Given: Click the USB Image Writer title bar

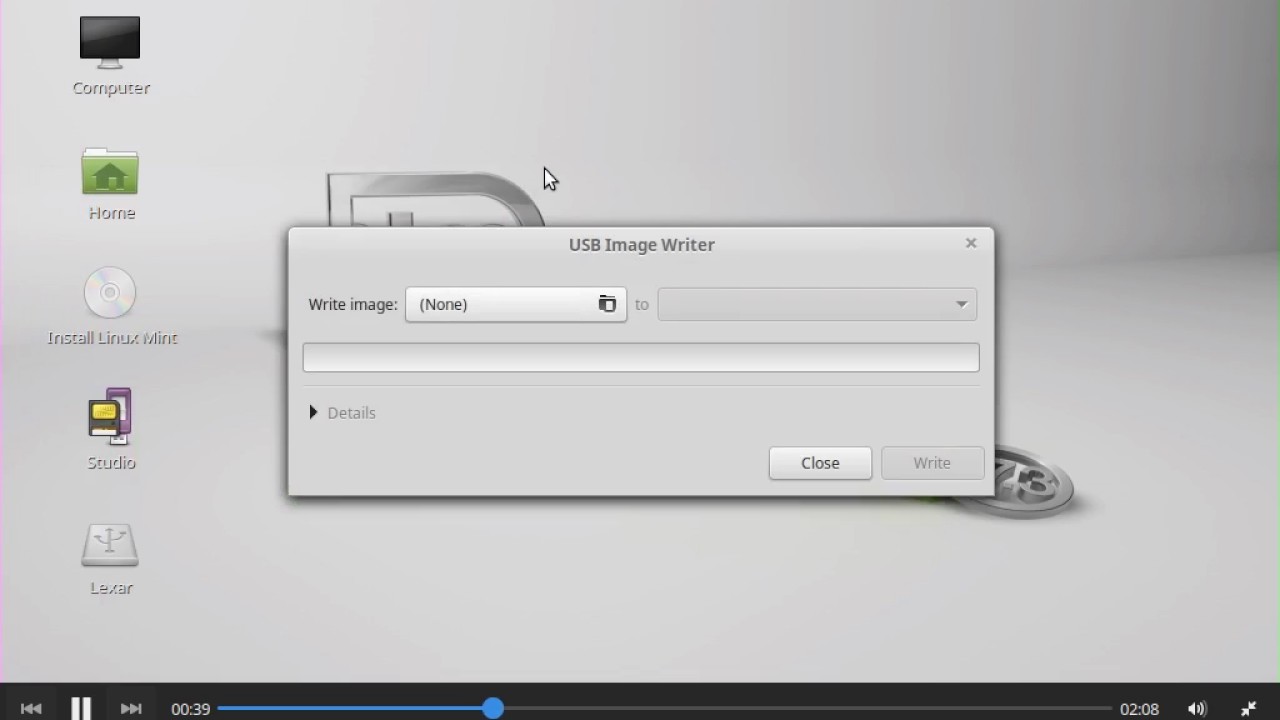Looking at the screenshot, I should click(x=641, y=244).
